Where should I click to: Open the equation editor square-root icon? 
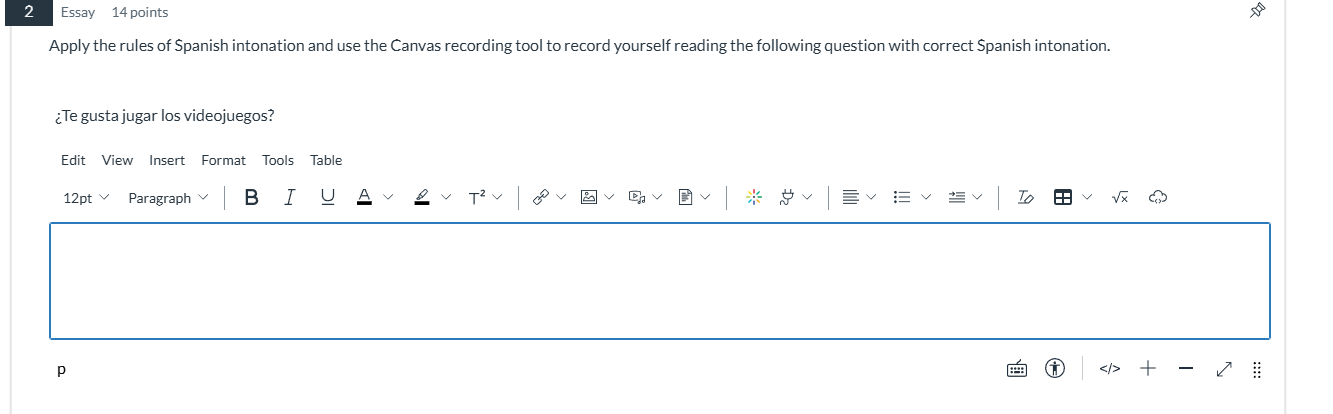(1121, 198)
